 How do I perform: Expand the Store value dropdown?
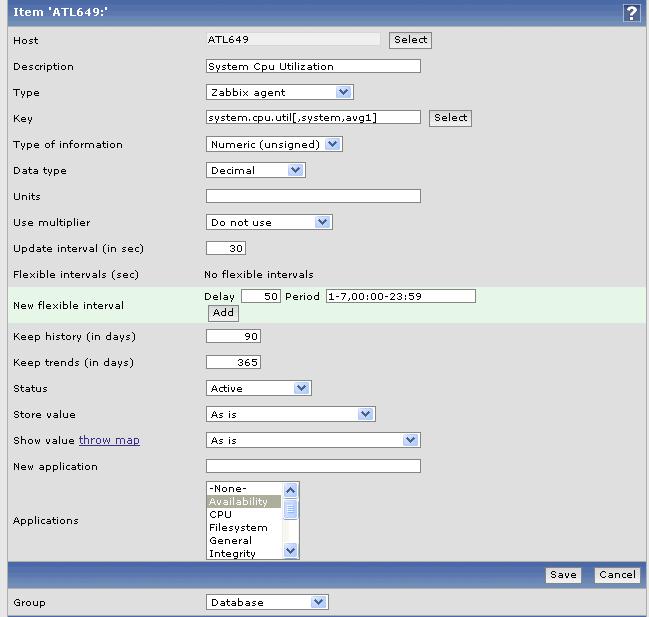290,414
